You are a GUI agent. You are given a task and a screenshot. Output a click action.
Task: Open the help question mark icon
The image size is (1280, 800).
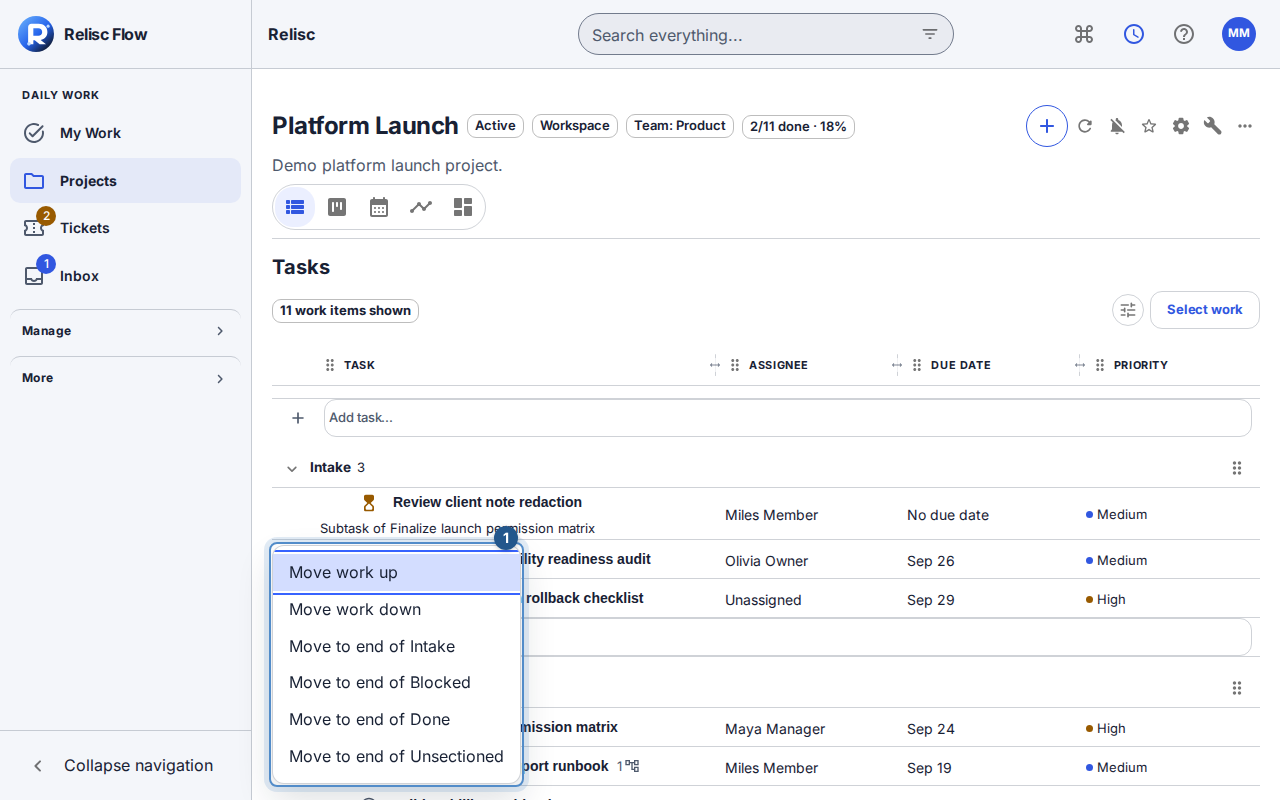[1184, 34]
